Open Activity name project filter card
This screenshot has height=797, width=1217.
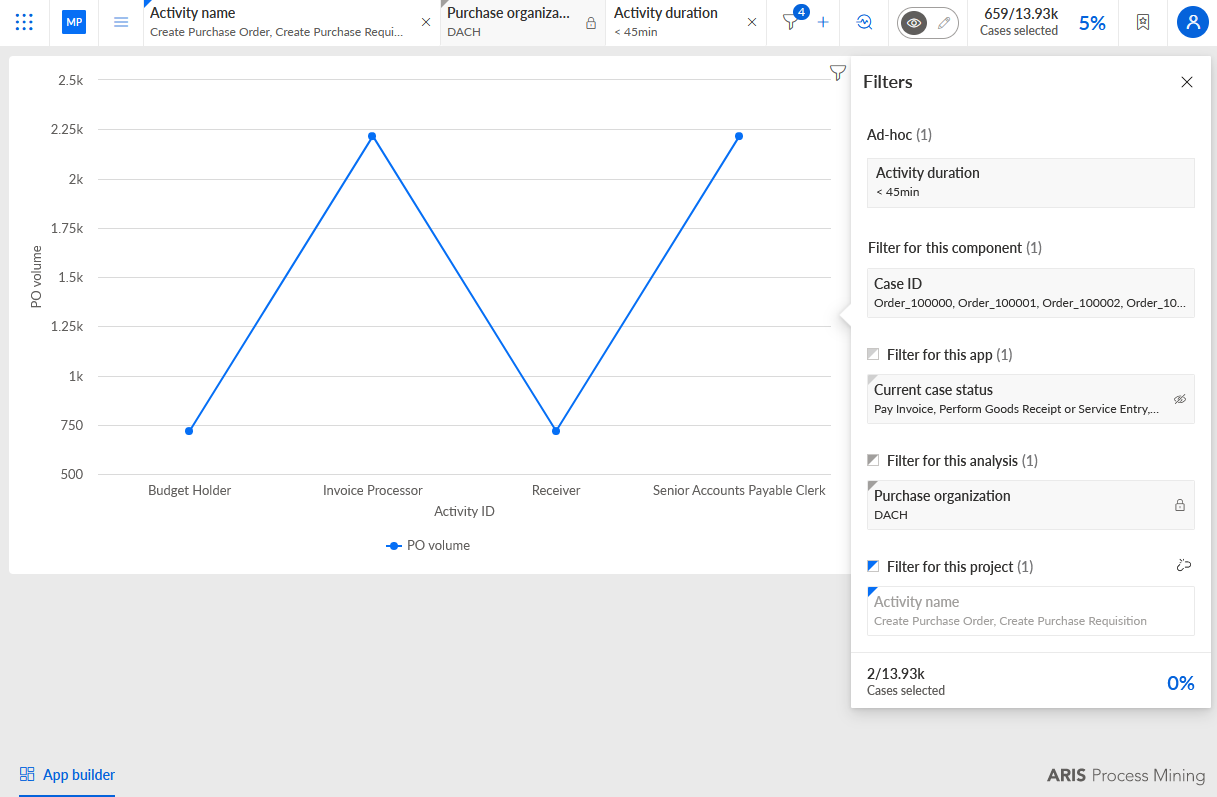(x=1031, y=611)
